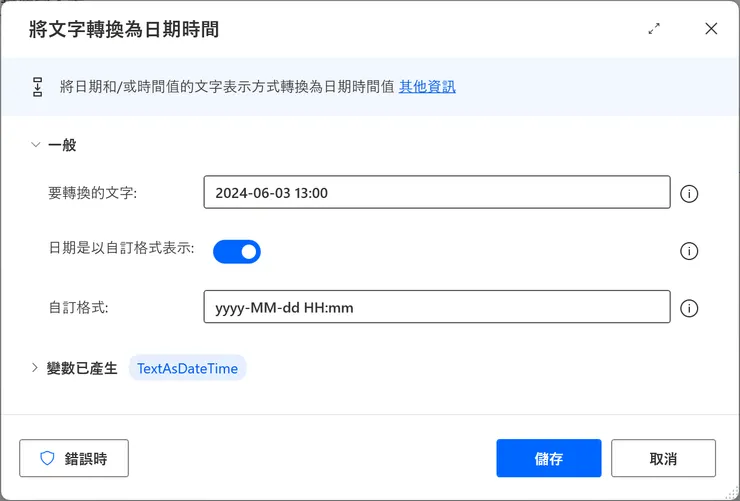Focus the 要轉換的文字 input field

click(x=437, y=192)
